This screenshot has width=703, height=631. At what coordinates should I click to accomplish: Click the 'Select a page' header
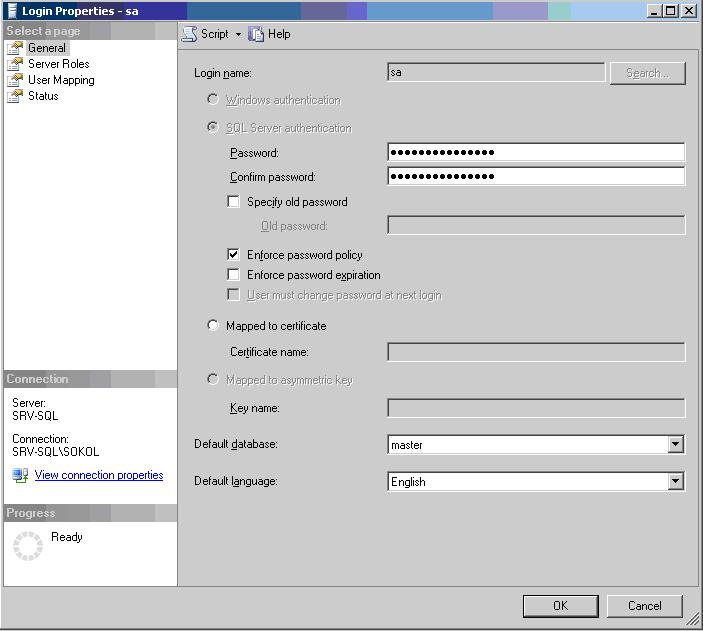point(90,31)
